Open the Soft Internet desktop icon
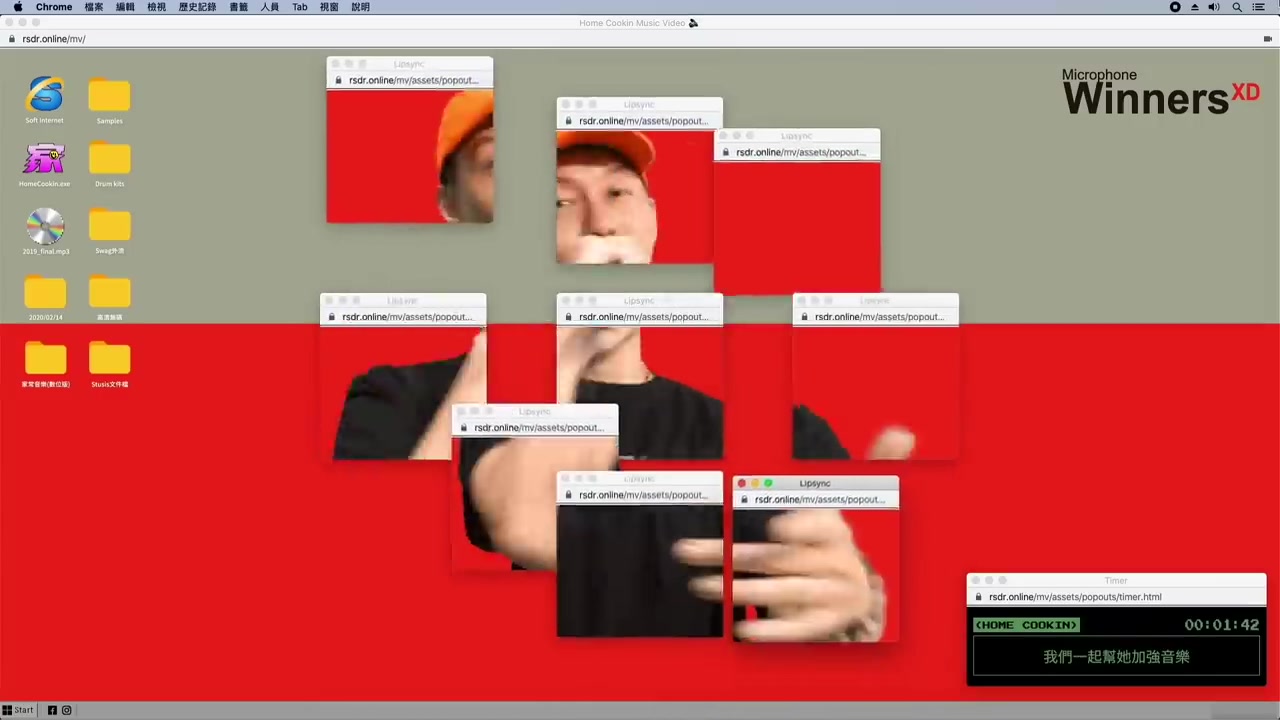Image resolution: width=1280 pixels, height=720 pixels. point(45,101)
